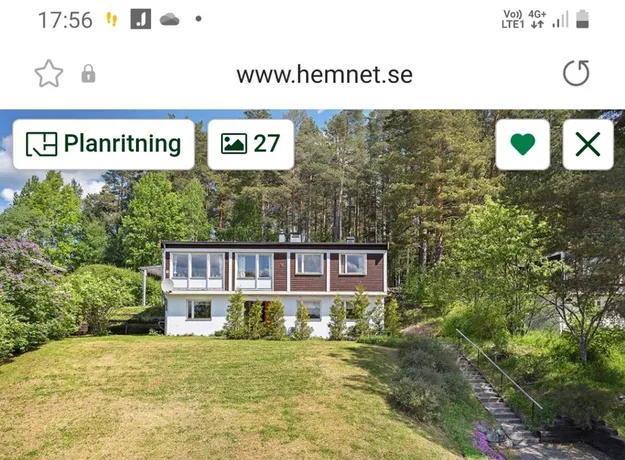
Task: Tap the notification overflow dot
Action: click(x=198, y=19)
